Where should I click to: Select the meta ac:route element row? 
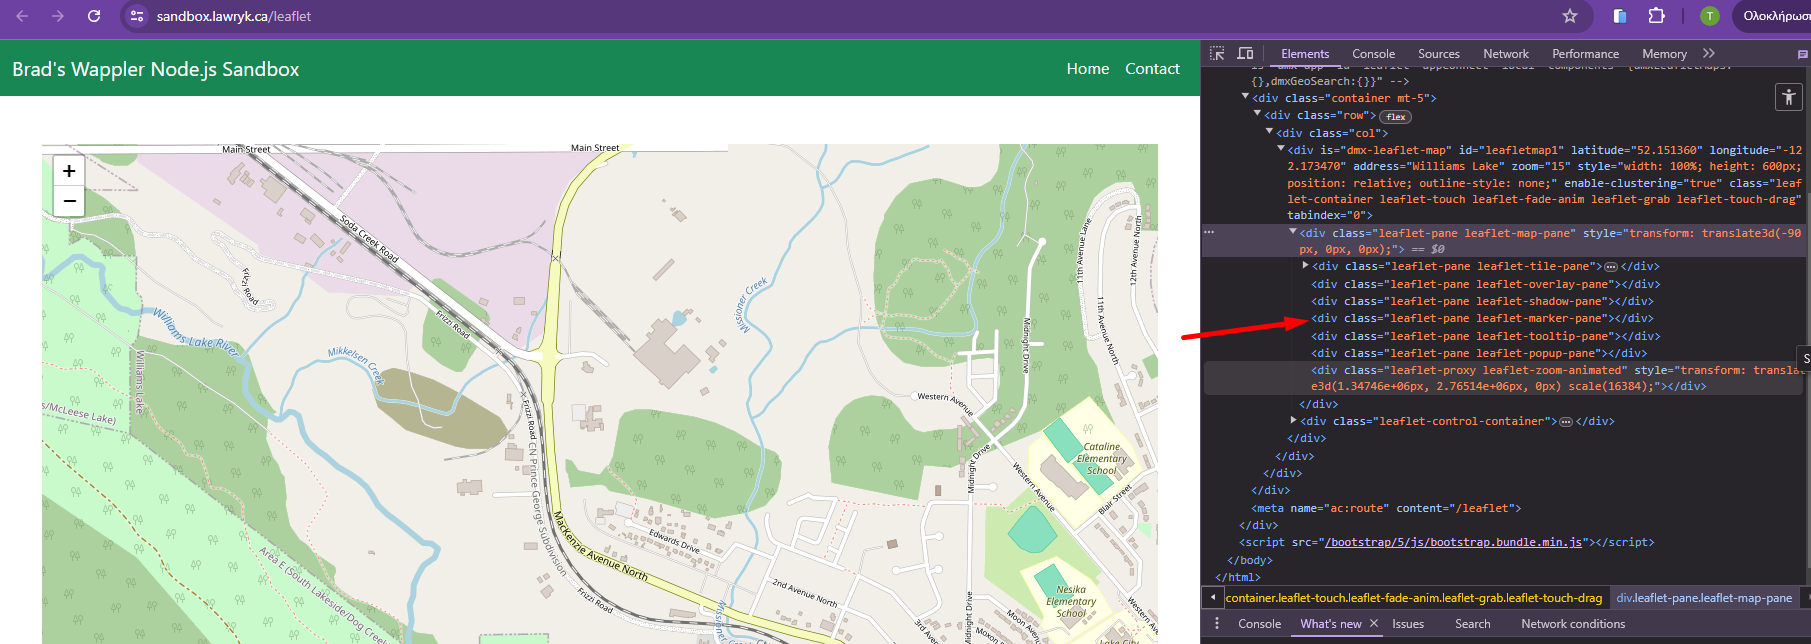[1386, 508]
